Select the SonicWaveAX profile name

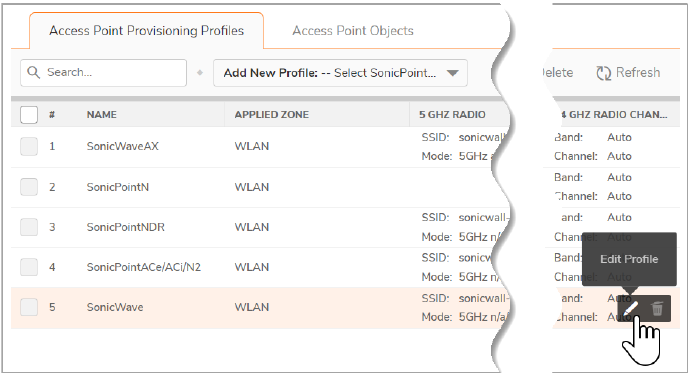pyautogui.click(x=123, y=146)
